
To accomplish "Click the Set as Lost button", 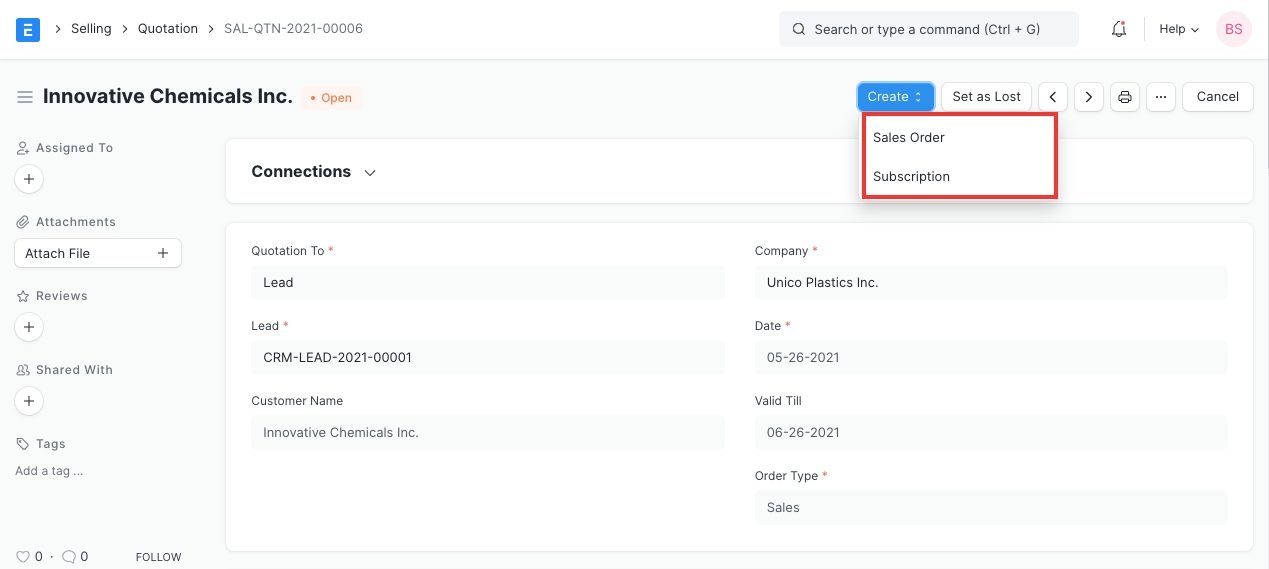I will pyautogui.click(x=986, y=97).
